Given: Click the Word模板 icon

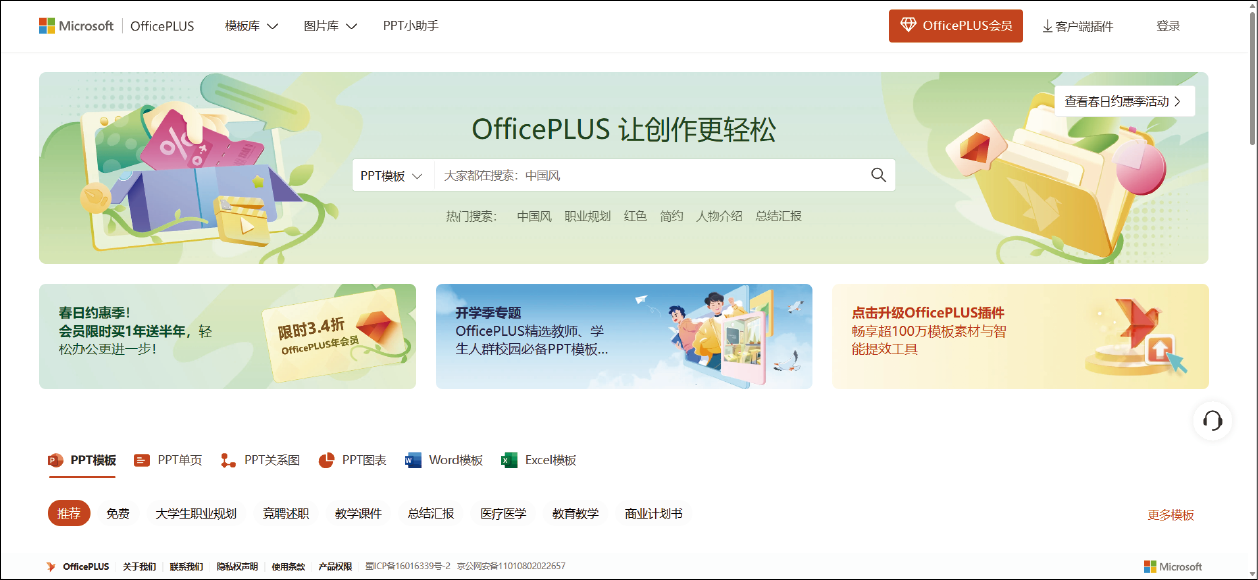Looking at the screenshot, I should pos(413,460).
